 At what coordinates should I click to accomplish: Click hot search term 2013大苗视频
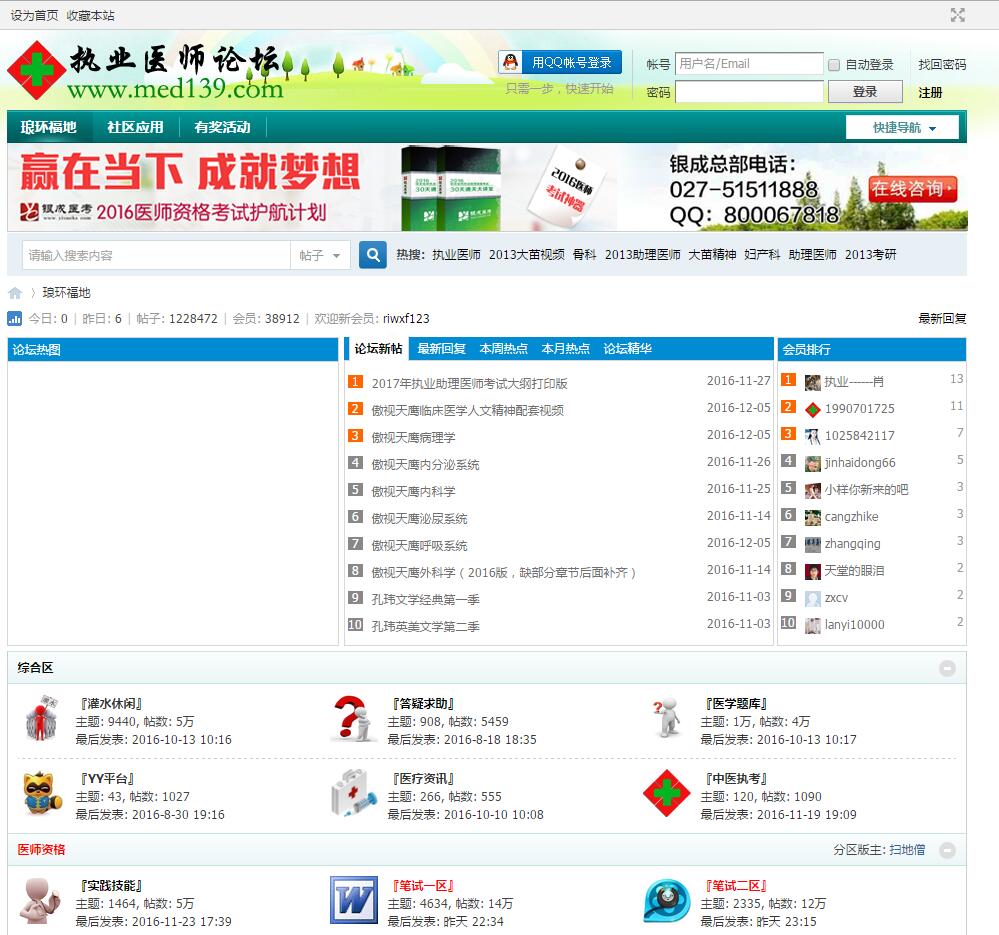coord(526,255)
